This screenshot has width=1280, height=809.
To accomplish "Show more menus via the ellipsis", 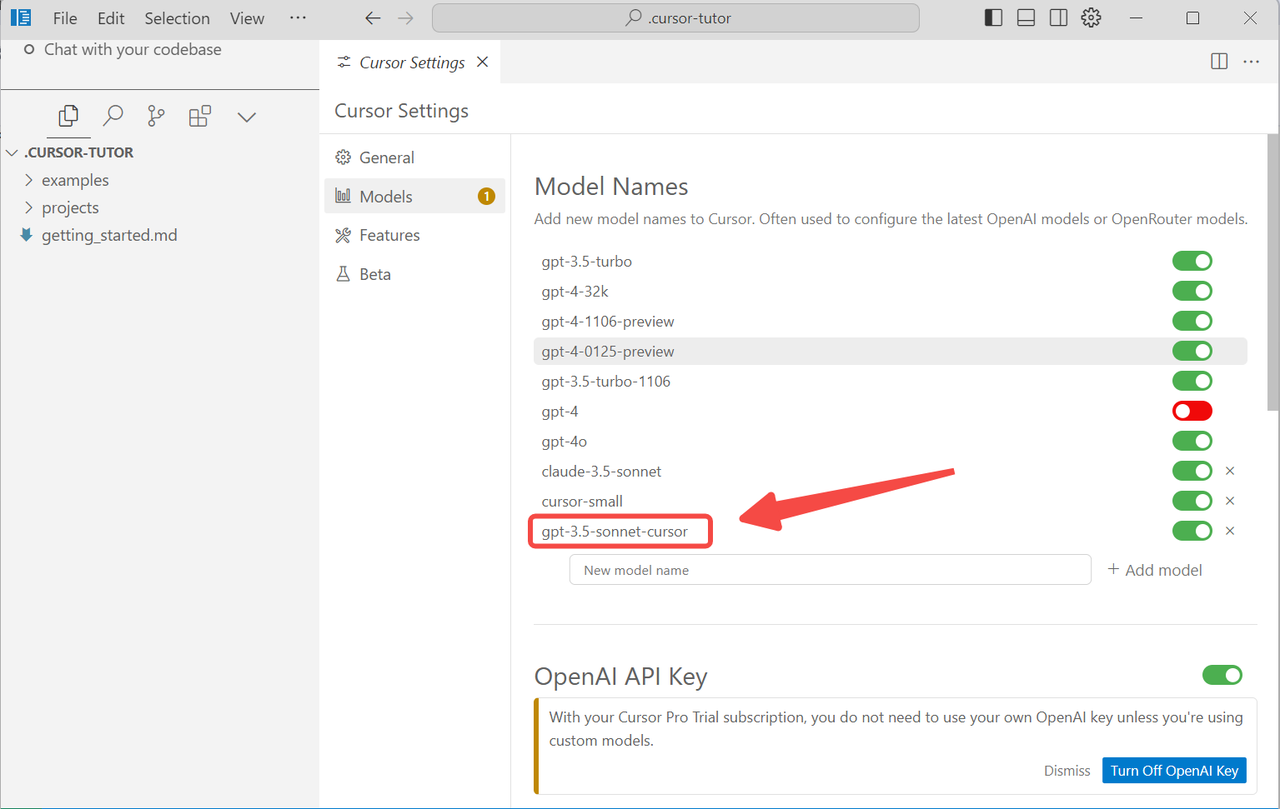I will click(298, 18).
